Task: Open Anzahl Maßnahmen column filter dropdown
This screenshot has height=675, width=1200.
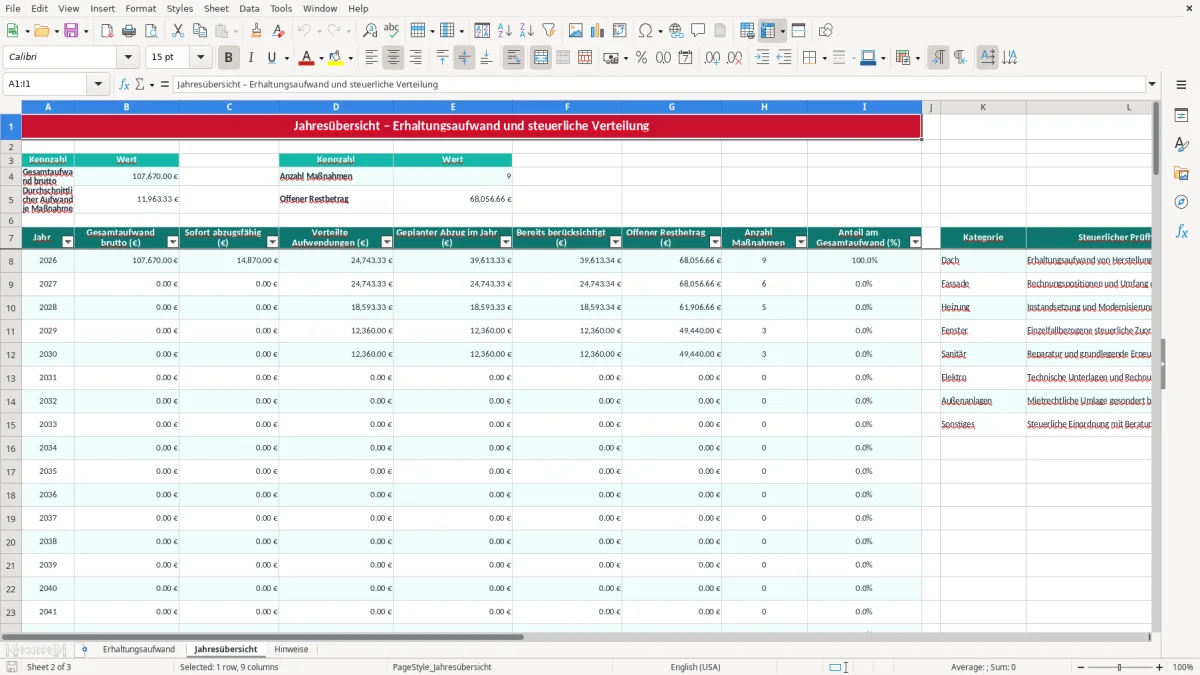Action: [x=801, y=242]
